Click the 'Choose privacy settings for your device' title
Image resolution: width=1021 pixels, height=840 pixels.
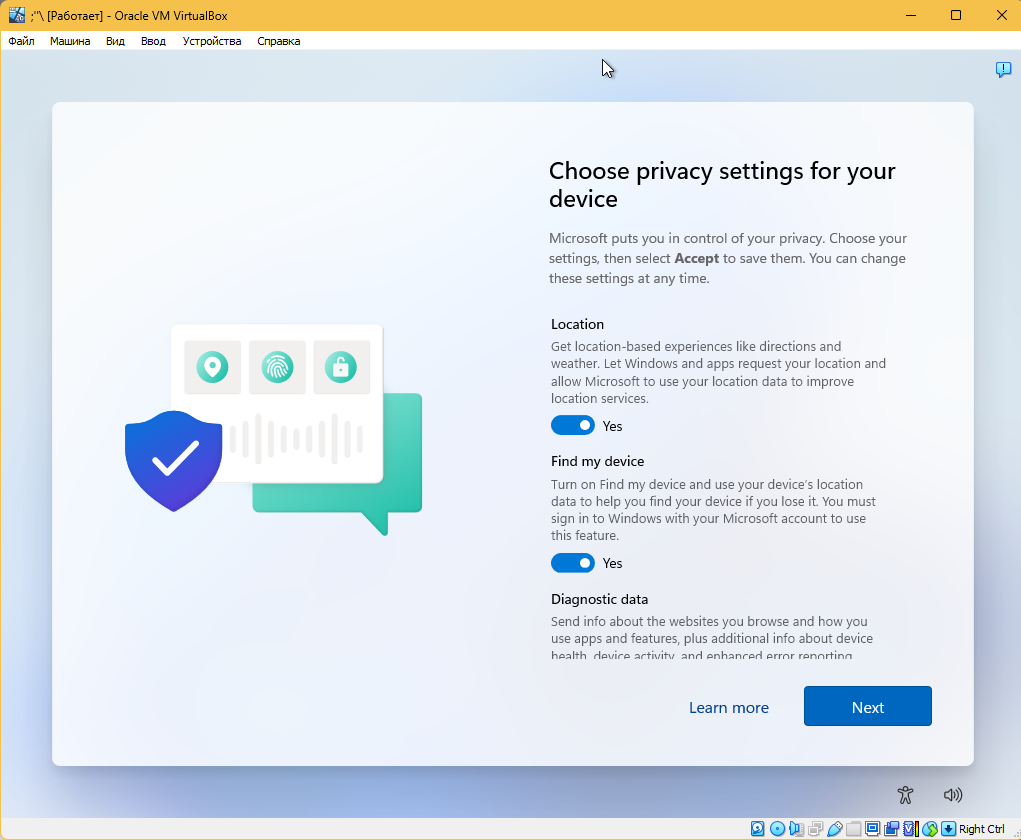click(722, 184)
